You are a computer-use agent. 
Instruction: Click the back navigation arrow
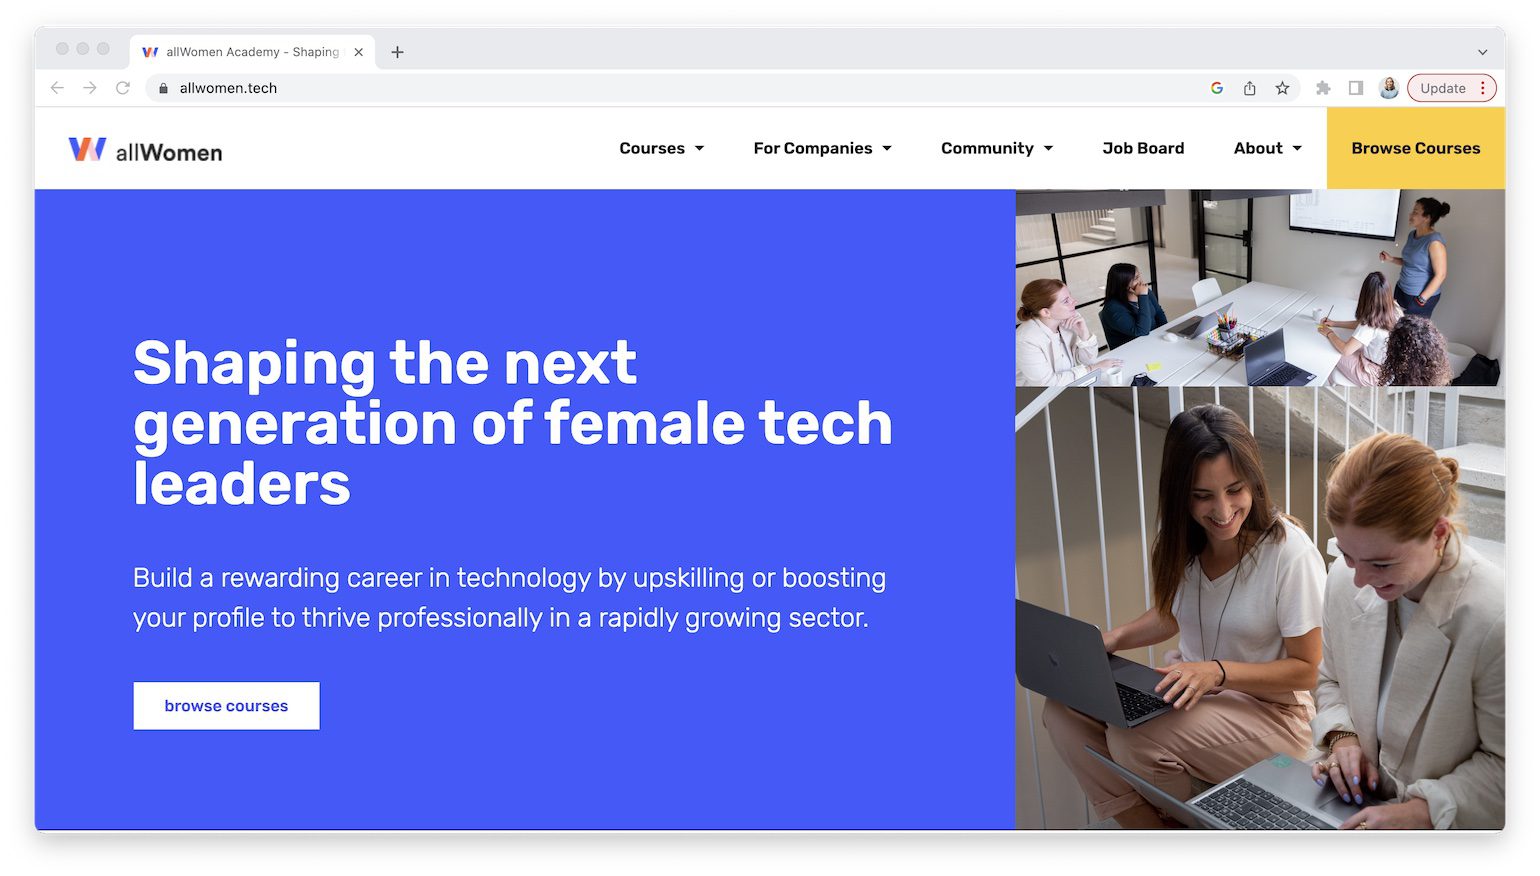(57, 88)
